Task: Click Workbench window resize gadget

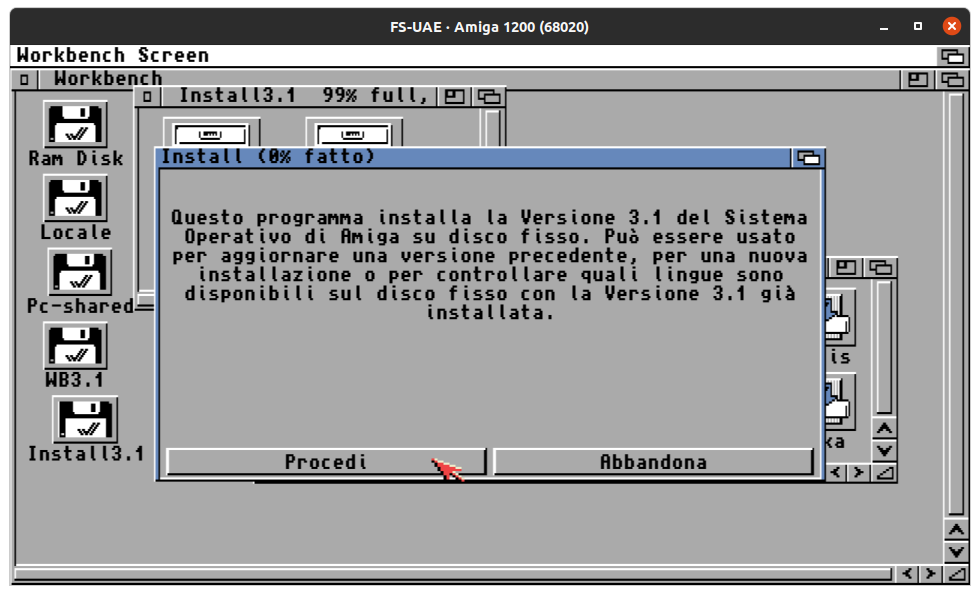Action: (956, 573)
